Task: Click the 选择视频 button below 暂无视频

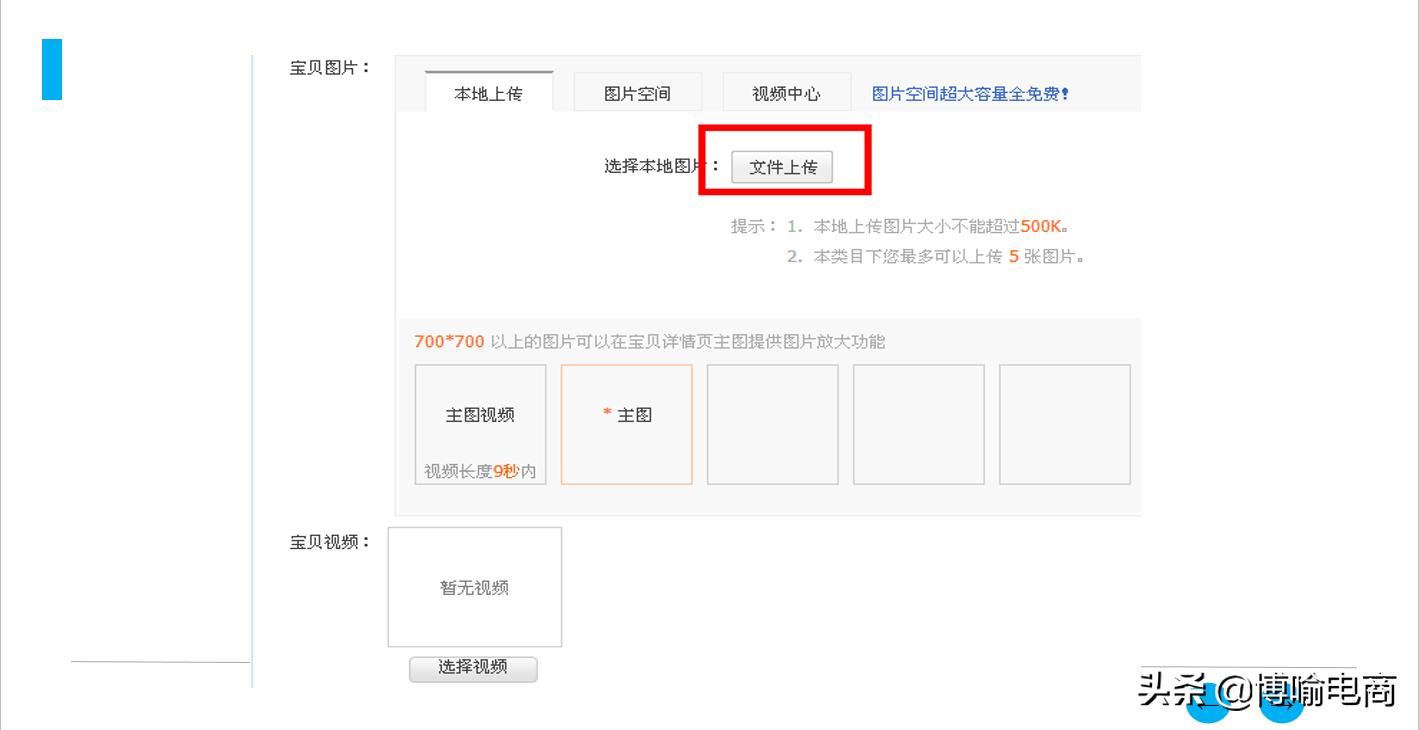Action: [473, 668]
